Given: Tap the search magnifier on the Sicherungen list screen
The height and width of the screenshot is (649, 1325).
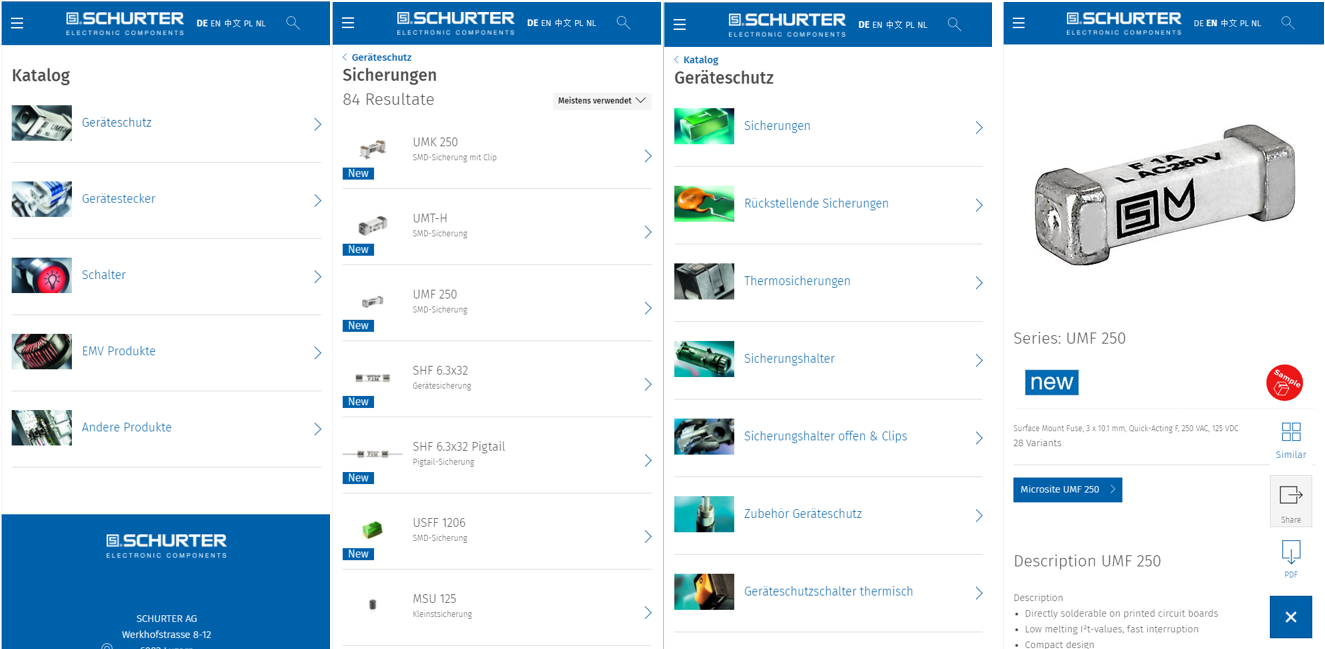Looking at the screenshot, I should [623, 23].
